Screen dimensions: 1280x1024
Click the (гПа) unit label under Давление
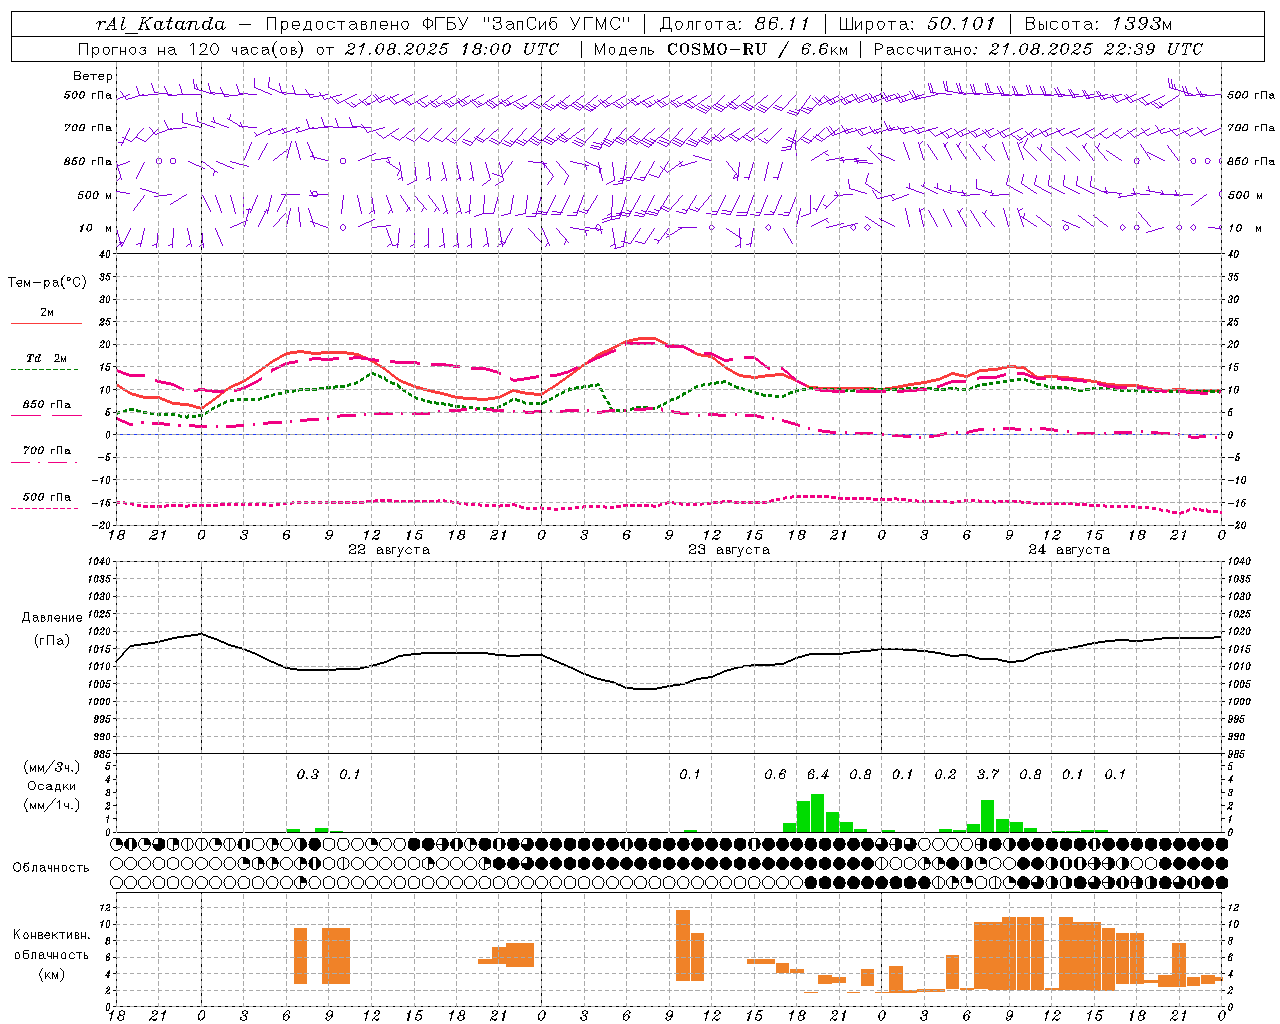pos(52,641)
